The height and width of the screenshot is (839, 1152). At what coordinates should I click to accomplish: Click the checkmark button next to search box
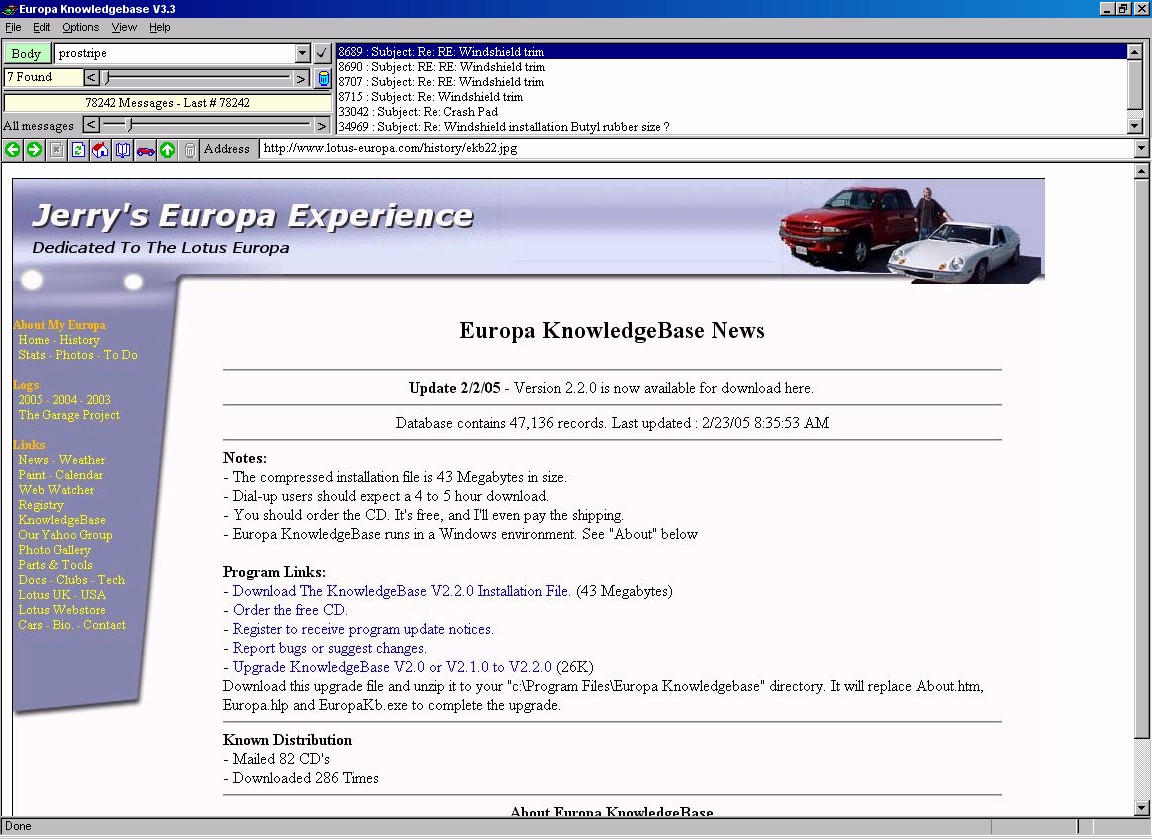322,53
